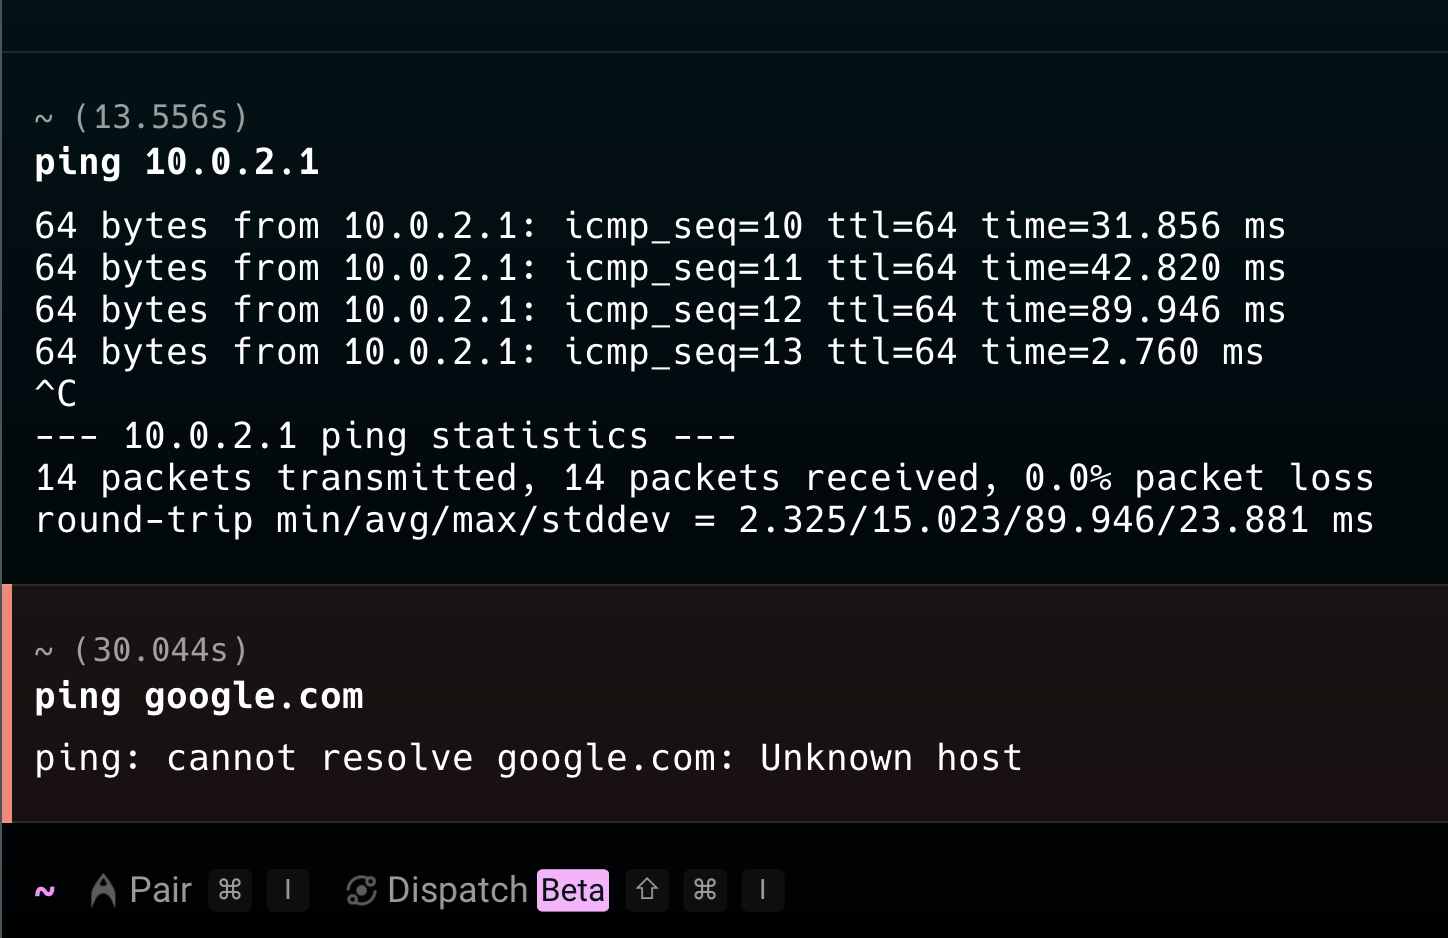Click the icmp_seq=13 output line
Image resolution: width=1448 pixels, height=938 pixels.
[x=649, y=352]
